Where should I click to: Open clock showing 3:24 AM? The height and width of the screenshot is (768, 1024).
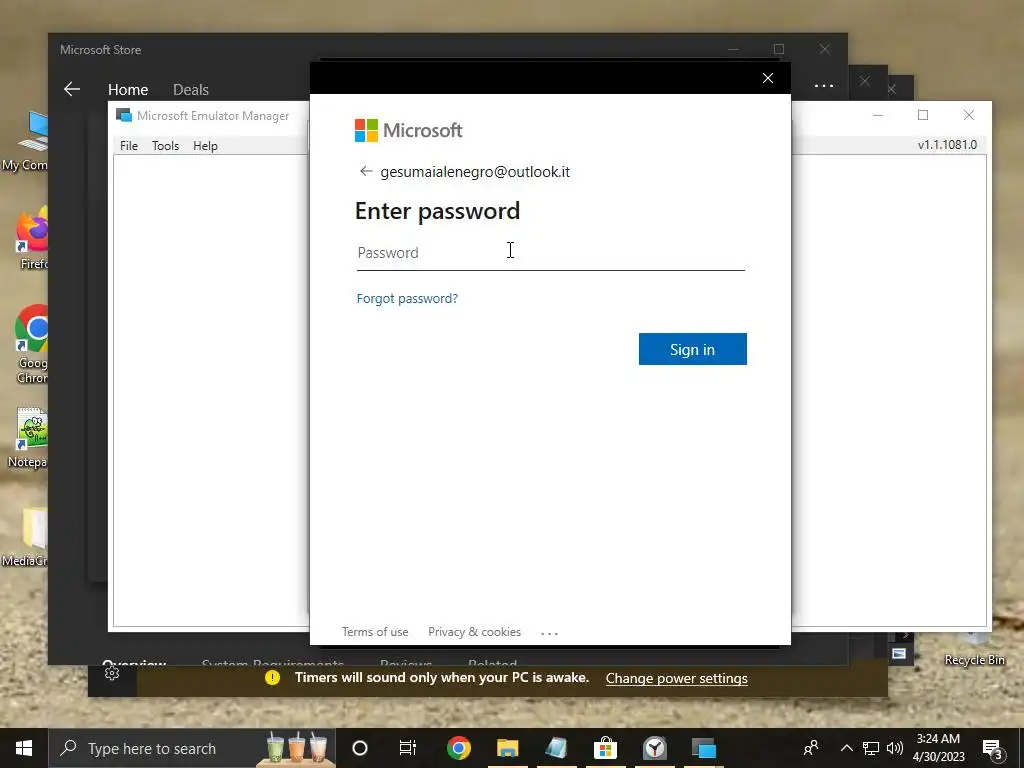[x=938, y=748]
